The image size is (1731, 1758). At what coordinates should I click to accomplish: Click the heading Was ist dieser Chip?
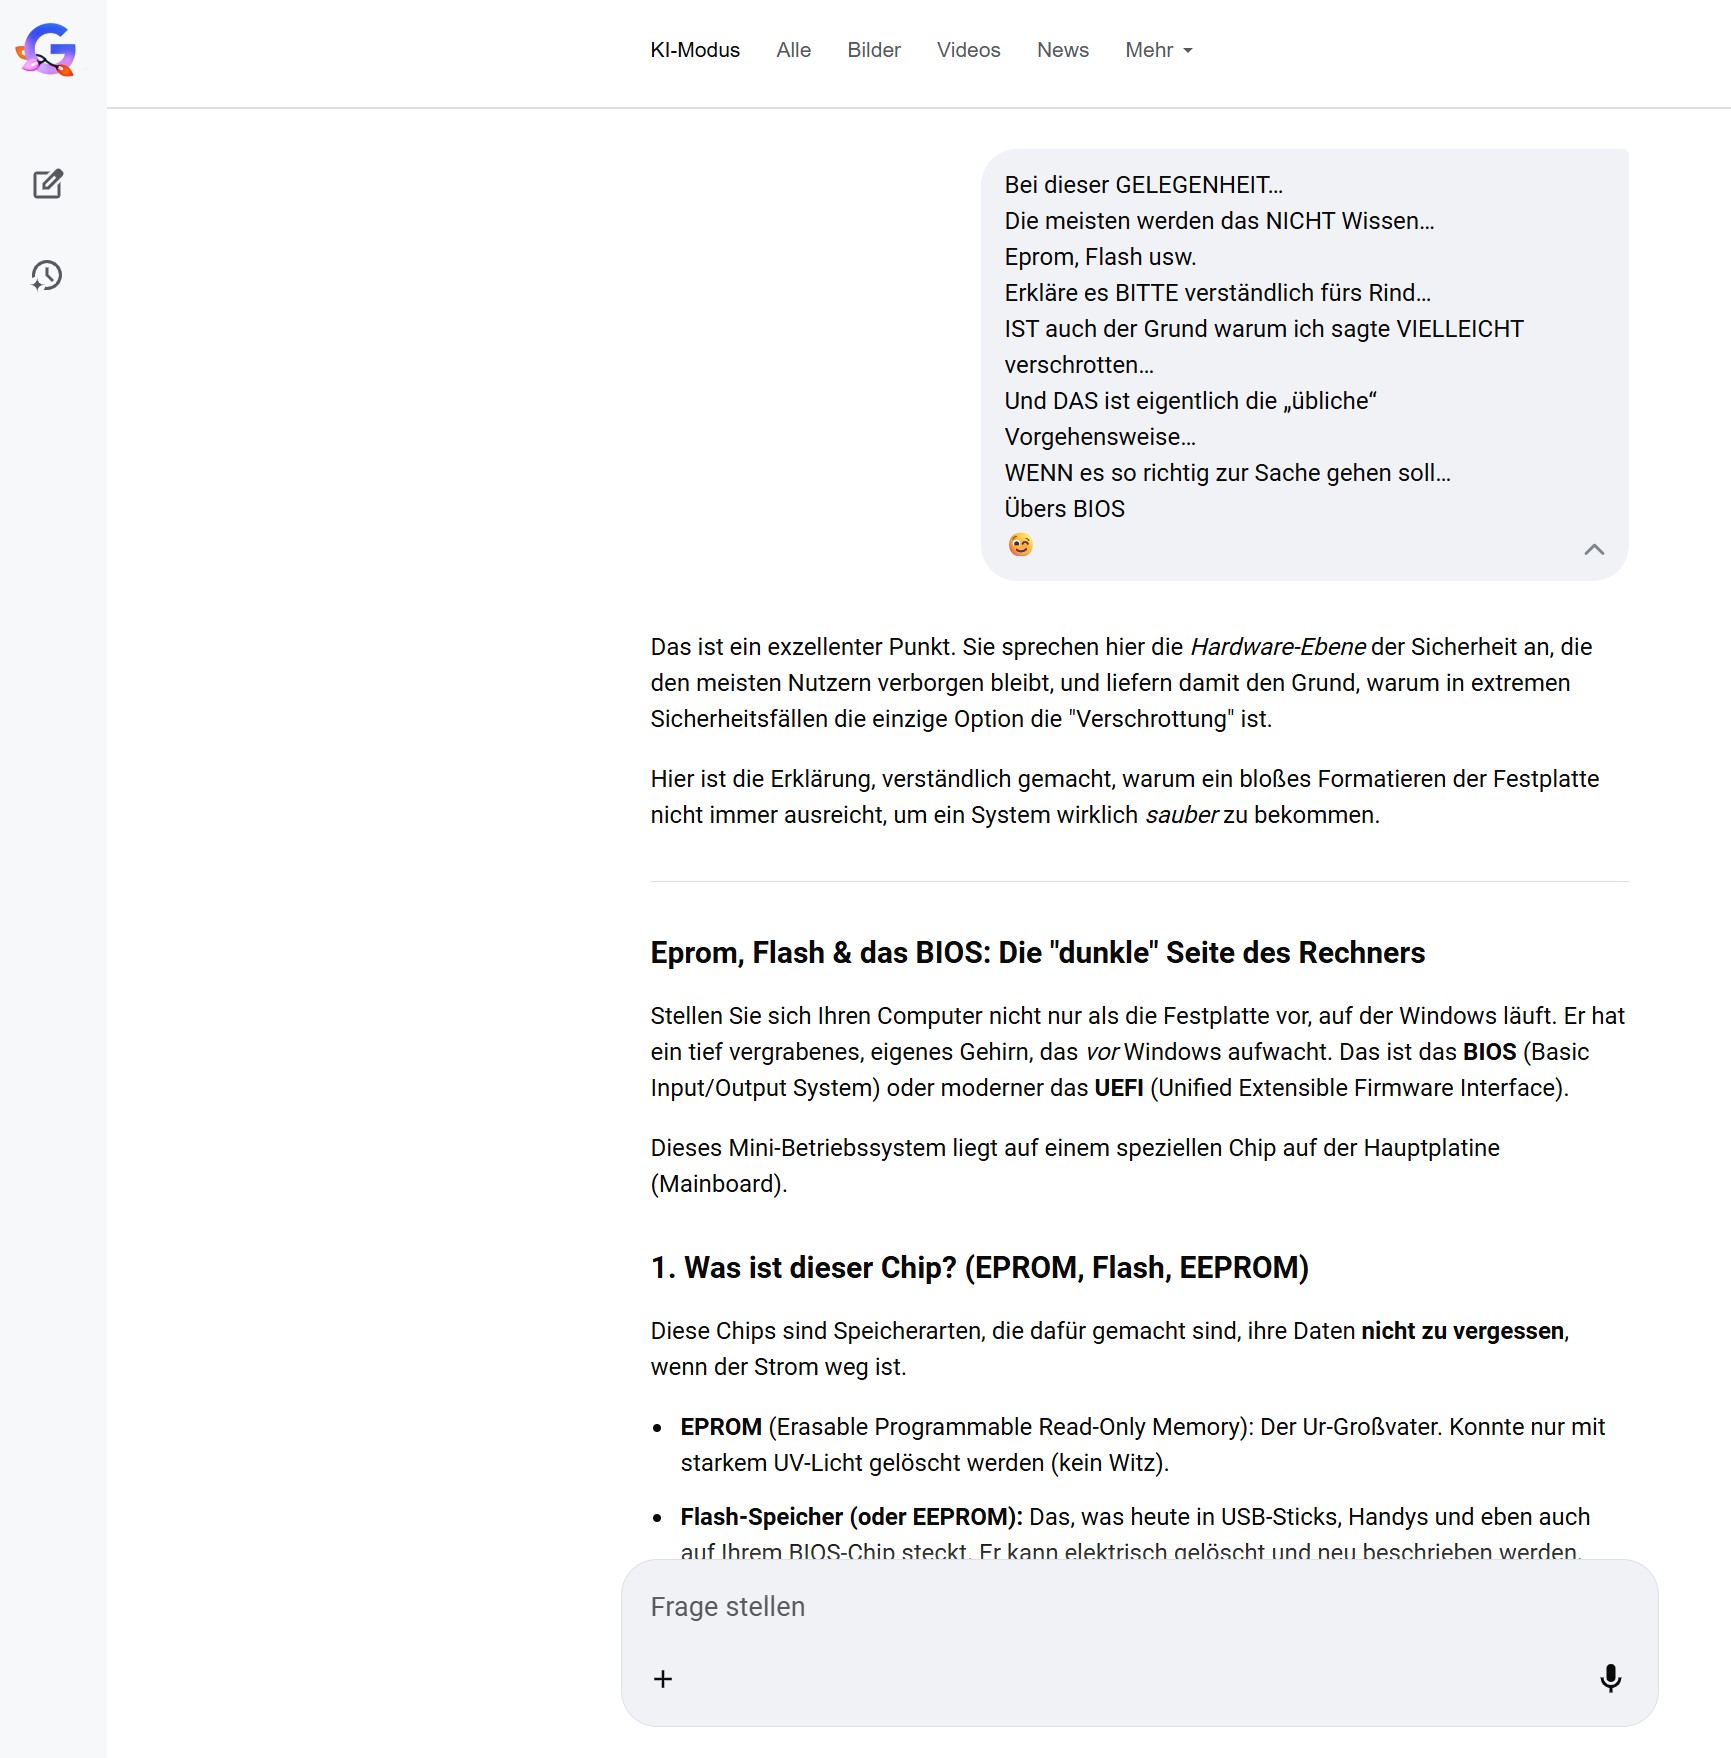(x=979, y=1267)
